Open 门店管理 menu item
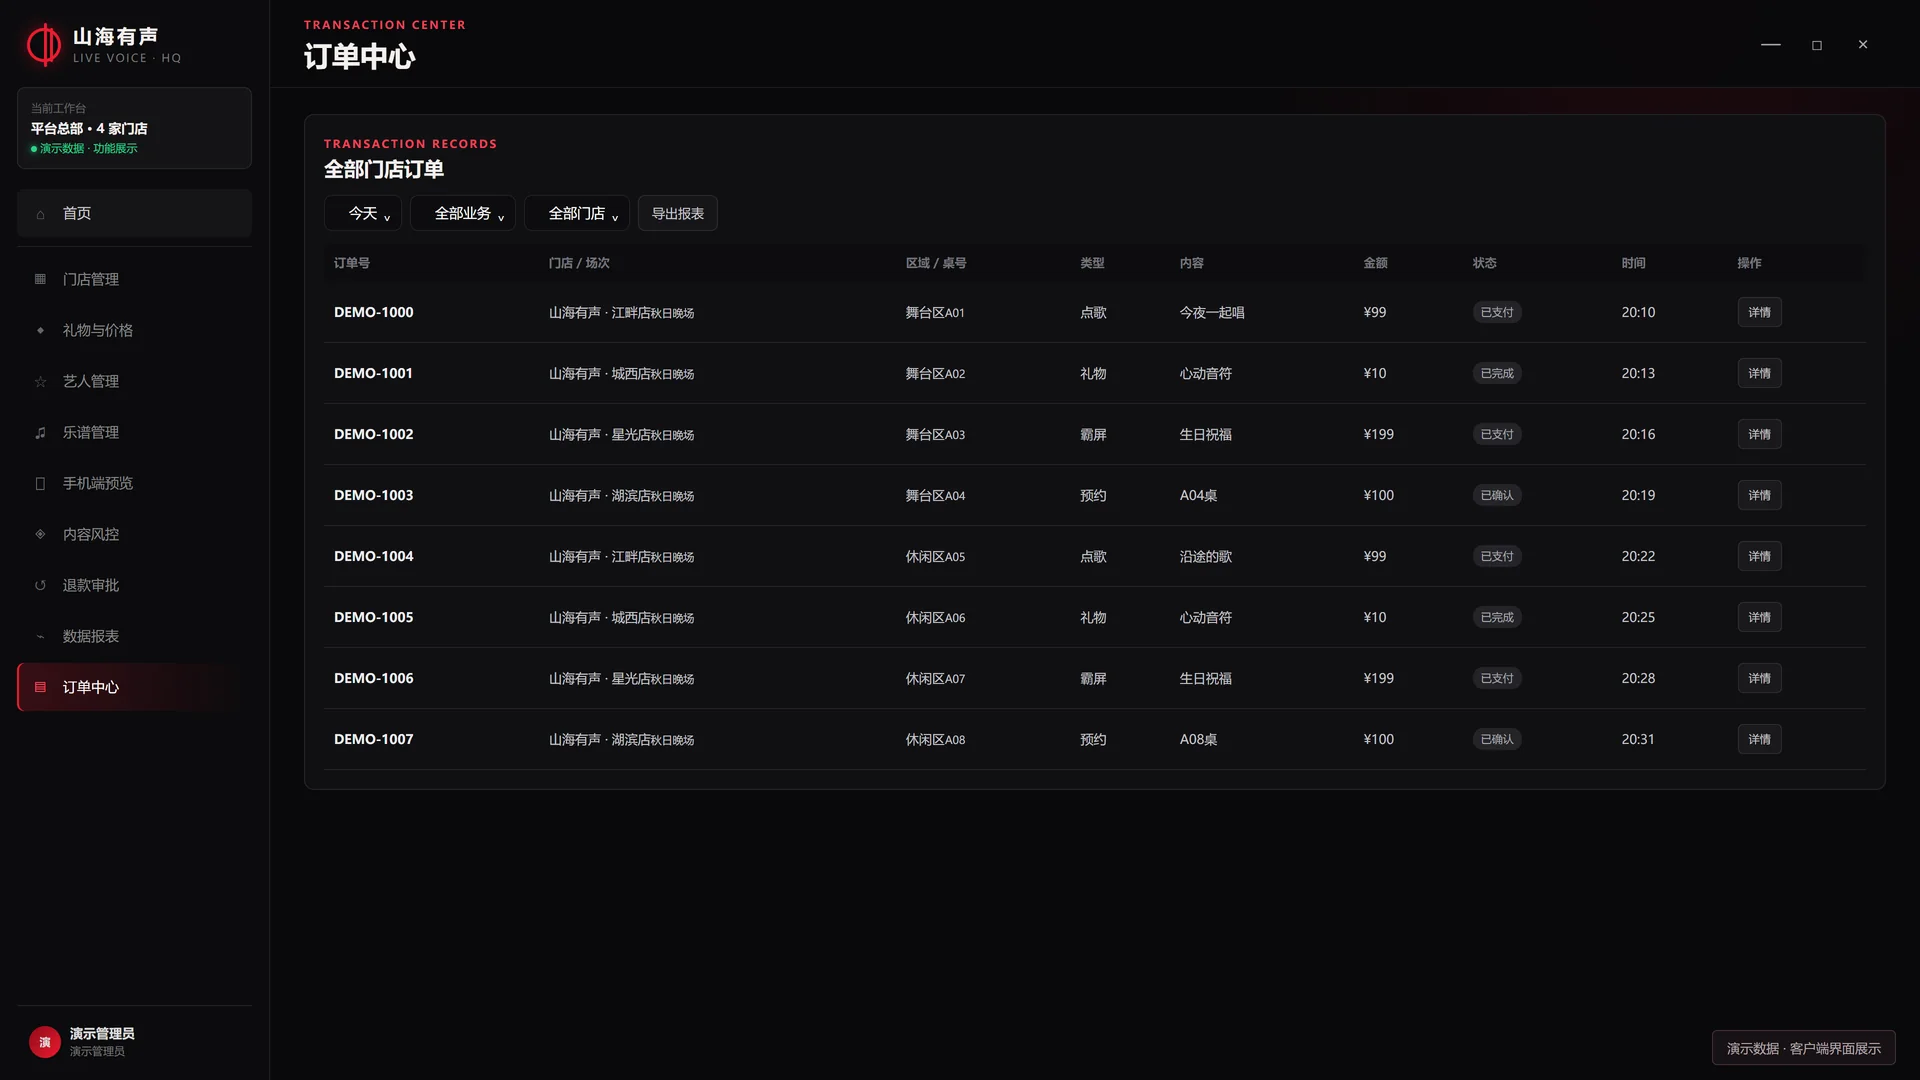 134,279
